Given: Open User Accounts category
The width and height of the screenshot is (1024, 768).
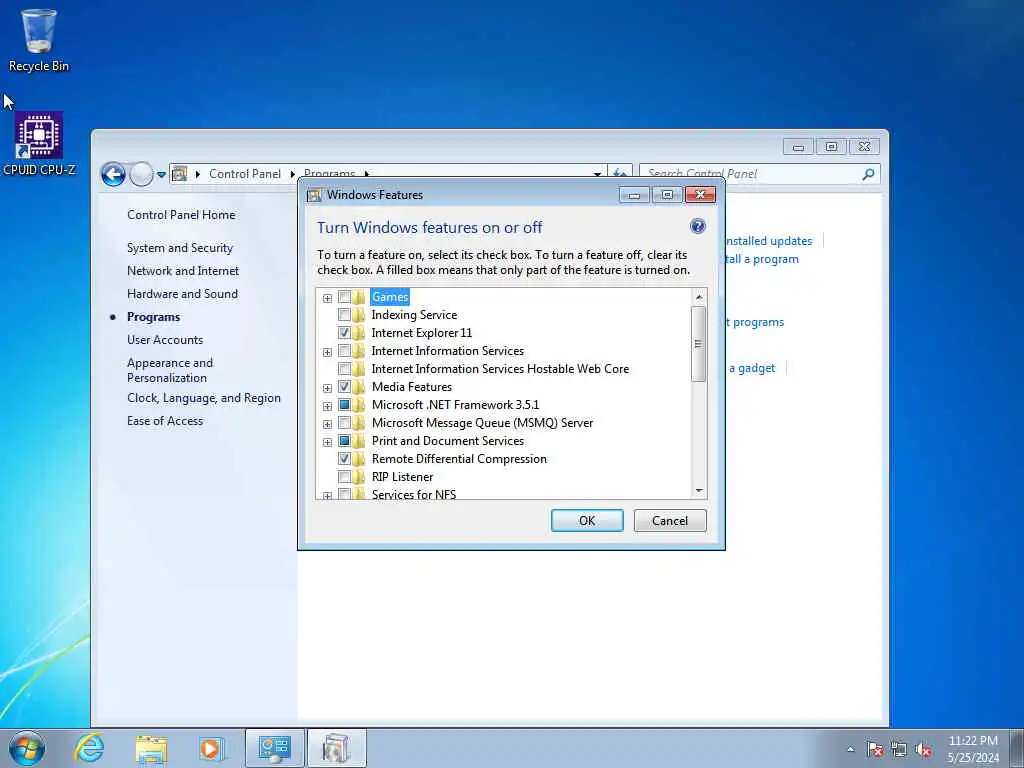Looking at the screenshot, I should (x=165, y=340).
